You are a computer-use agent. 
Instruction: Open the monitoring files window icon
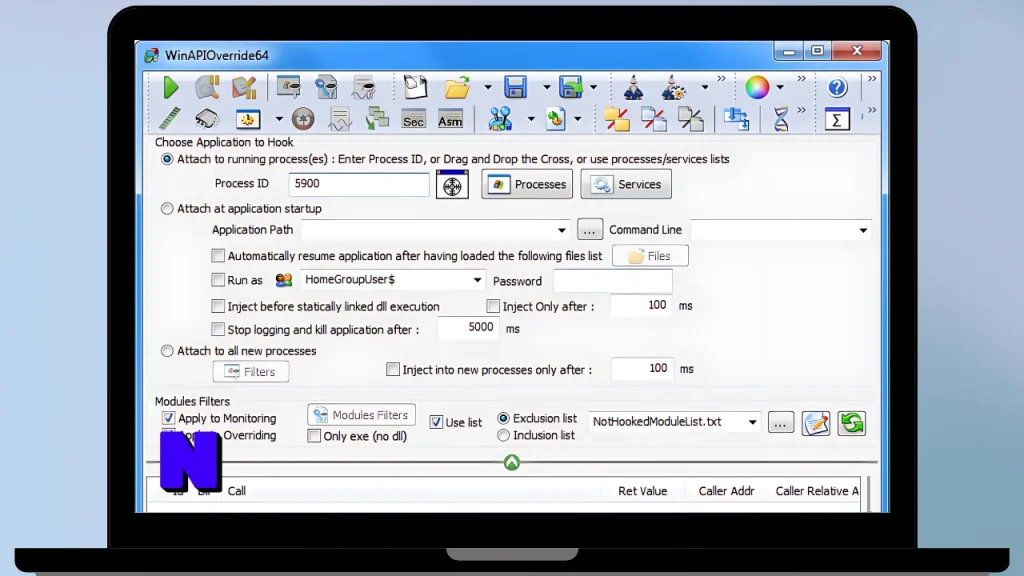pos(288,88)
